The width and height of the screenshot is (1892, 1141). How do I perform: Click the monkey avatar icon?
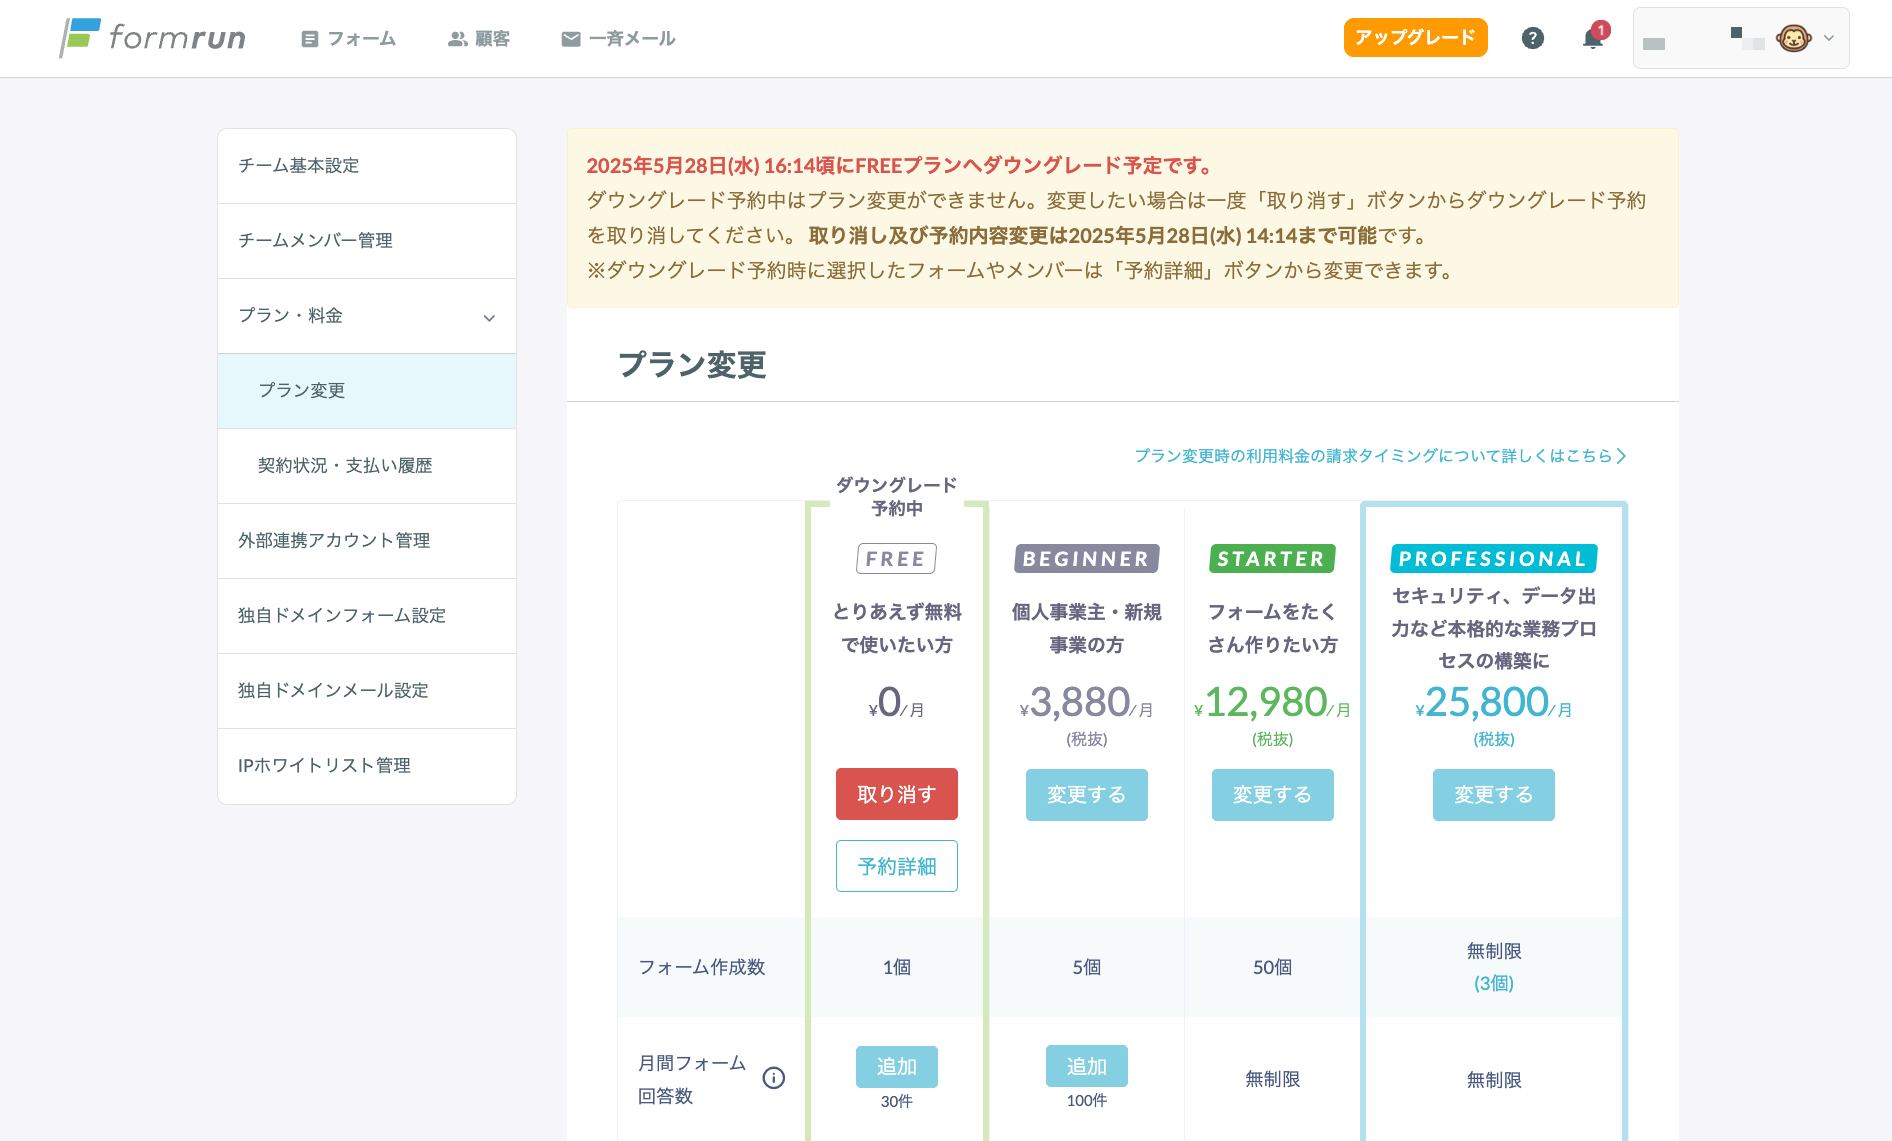(1793, 38)
